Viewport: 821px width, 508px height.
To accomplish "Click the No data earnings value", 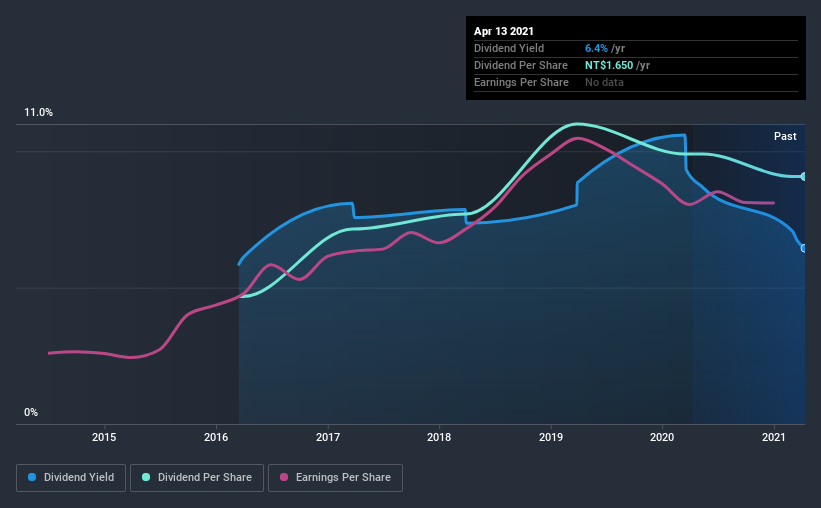I will click(604, 82).
